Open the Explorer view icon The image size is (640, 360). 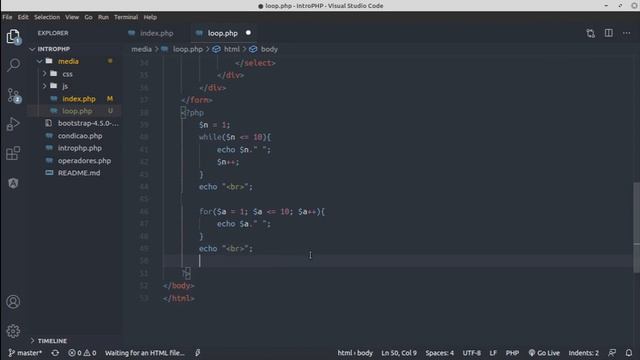click(13, 37)
